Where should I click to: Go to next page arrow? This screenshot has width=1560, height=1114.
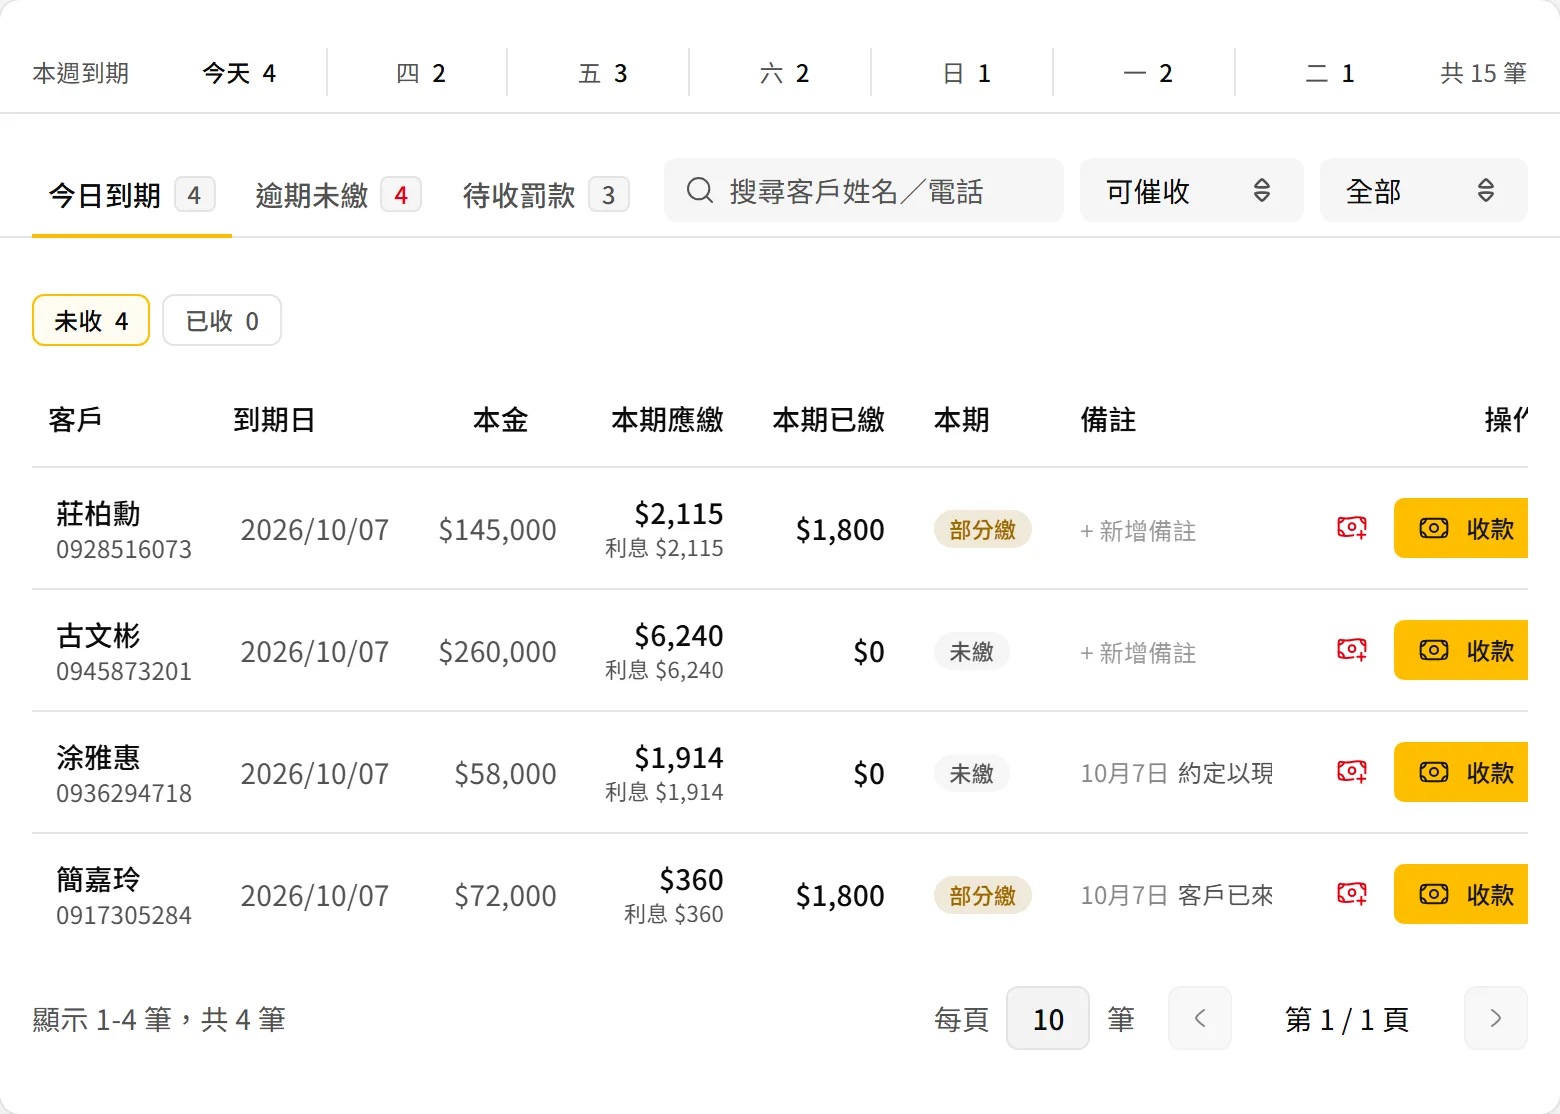tap(1496, 1018)
